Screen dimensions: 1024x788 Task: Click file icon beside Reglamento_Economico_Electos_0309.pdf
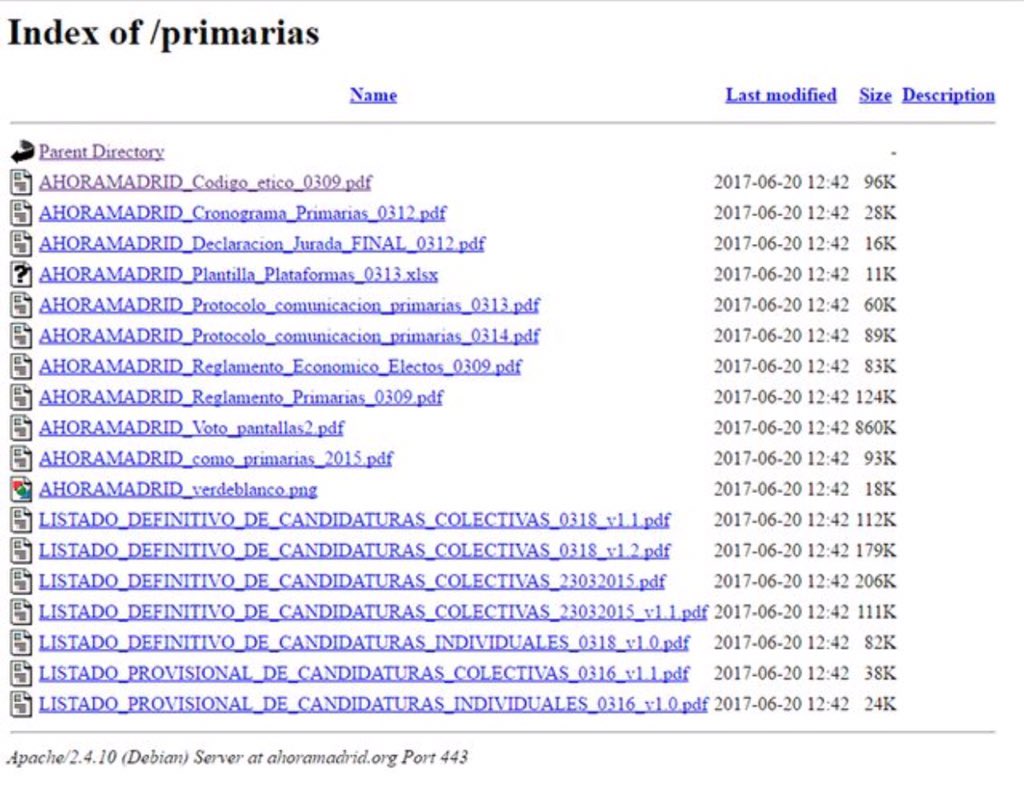click(21, 366)
